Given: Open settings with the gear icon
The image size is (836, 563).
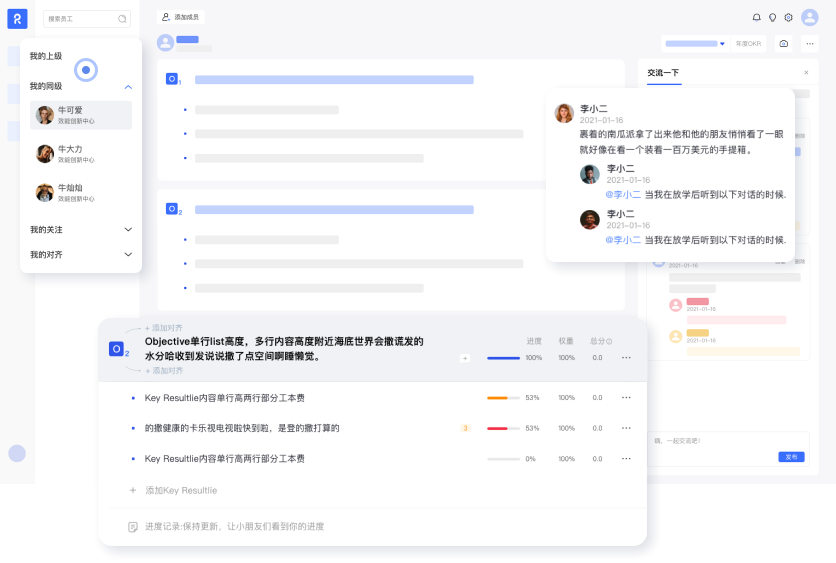Looking at the screenshot, I should (x=788, y=18).
